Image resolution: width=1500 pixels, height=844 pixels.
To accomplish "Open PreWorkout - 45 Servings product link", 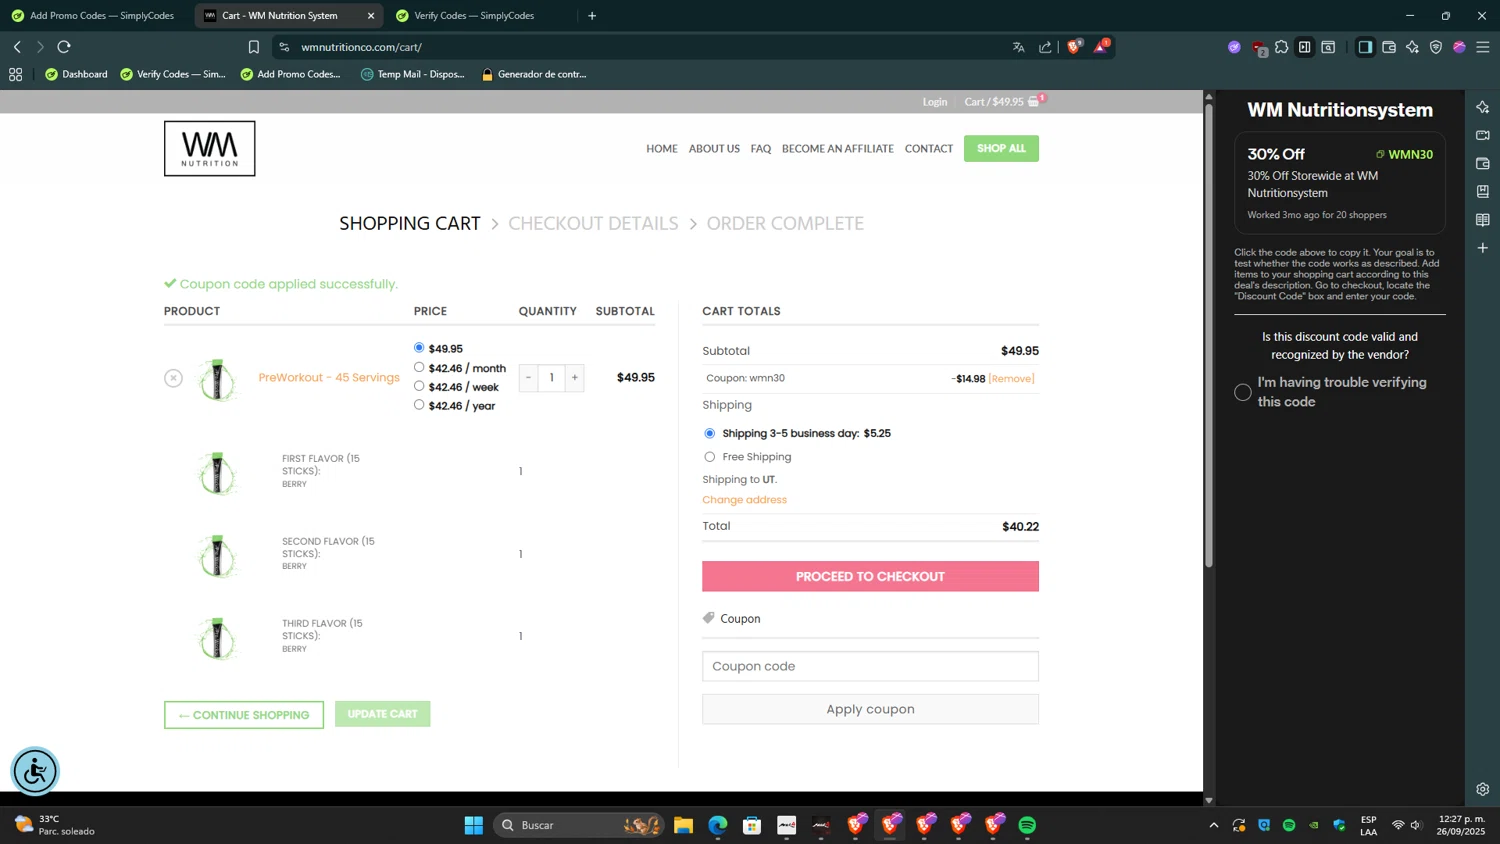I will coord(329,378).
